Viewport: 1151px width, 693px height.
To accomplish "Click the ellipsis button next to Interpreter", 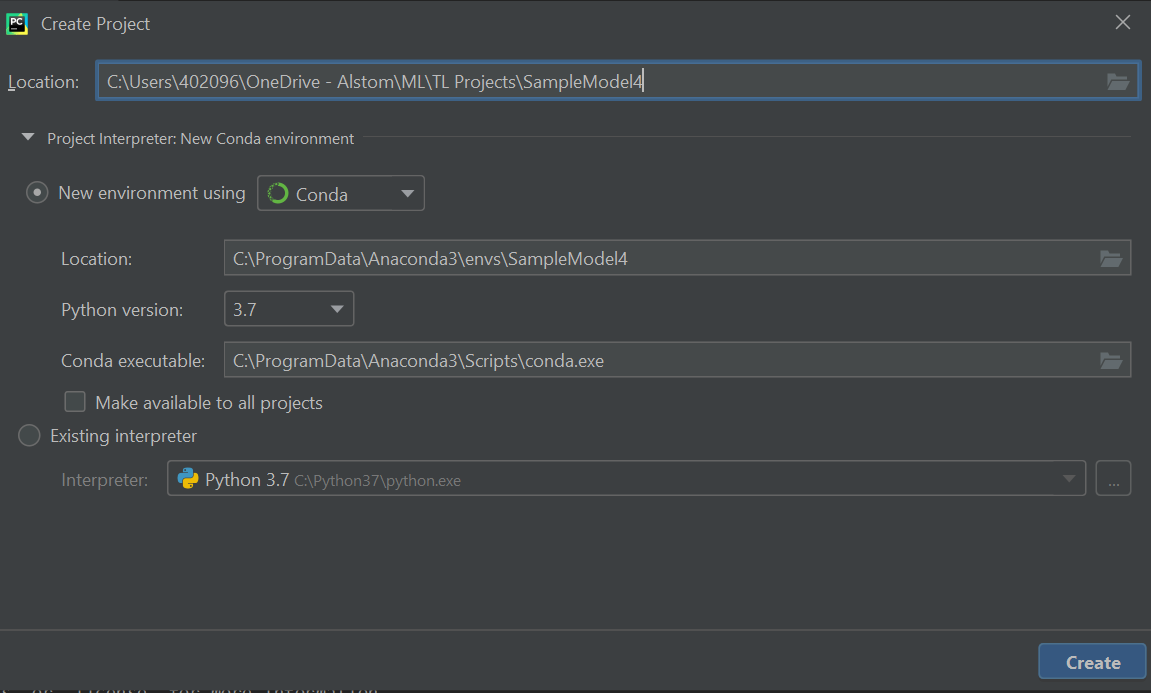I will [1113, 479].
